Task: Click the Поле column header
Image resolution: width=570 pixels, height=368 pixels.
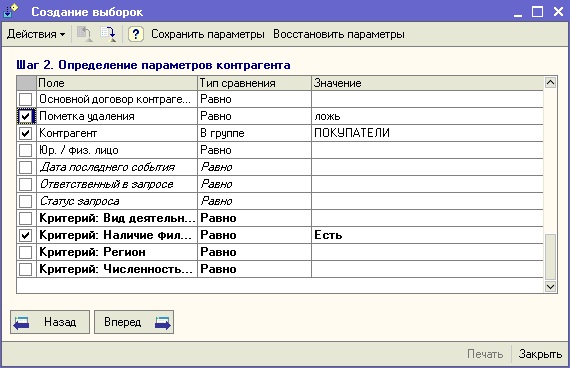Action: click(117, 83)
